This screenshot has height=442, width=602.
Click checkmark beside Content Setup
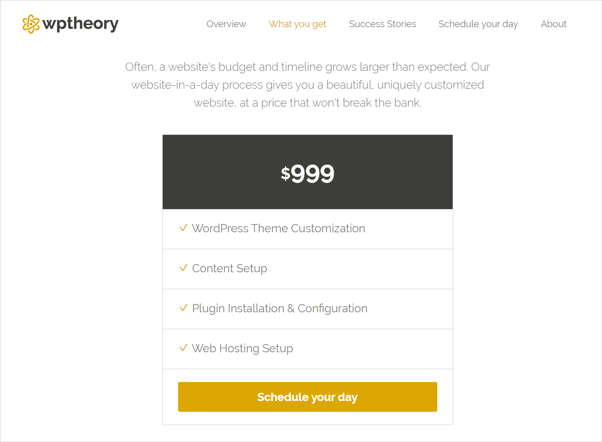point(184,268)
